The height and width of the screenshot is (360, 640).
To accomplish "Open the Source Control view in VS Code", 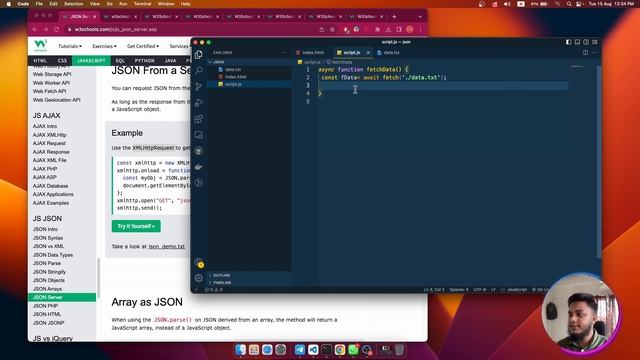I will point(199,87).
